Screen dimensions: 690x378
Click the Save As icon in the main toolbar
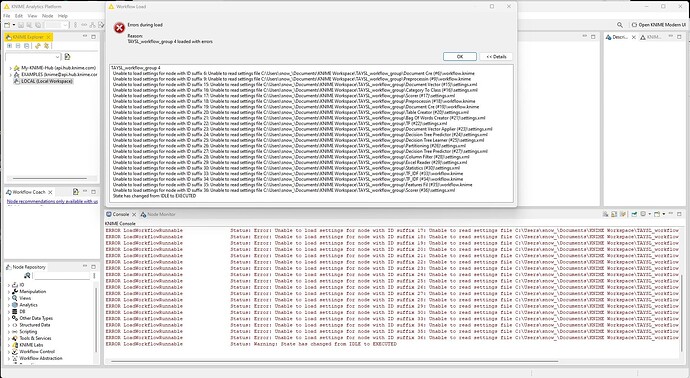(x=29, y=25)
